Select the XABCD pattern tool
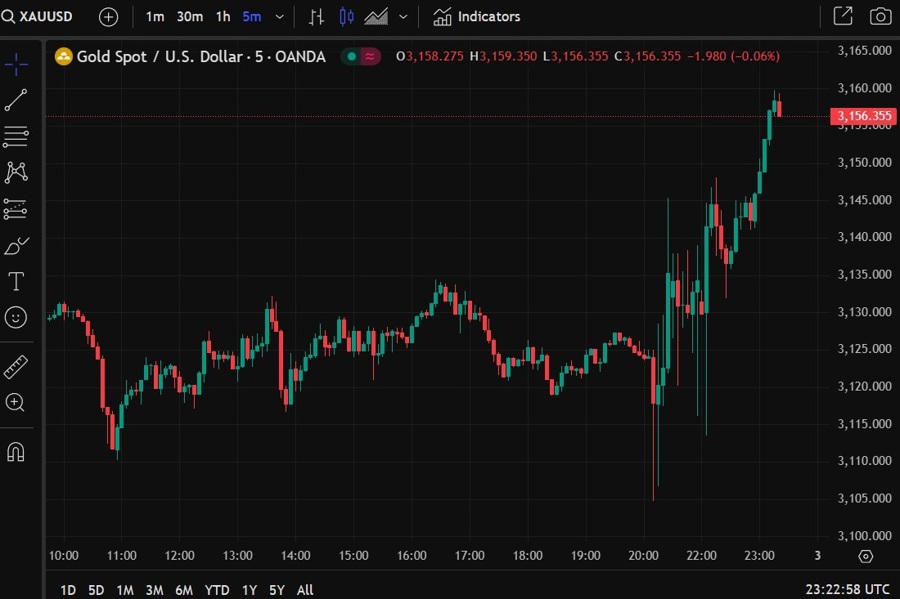Image resolution: width=900 pixels, height=599 pixels. 16,172
